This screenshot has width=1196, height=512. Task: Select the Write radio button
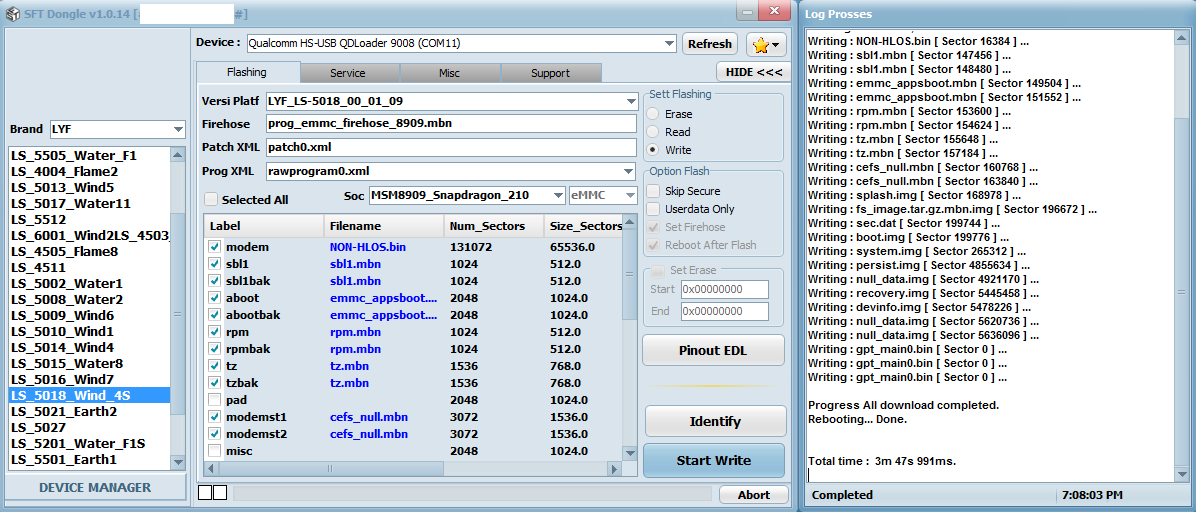pos(654,150)
